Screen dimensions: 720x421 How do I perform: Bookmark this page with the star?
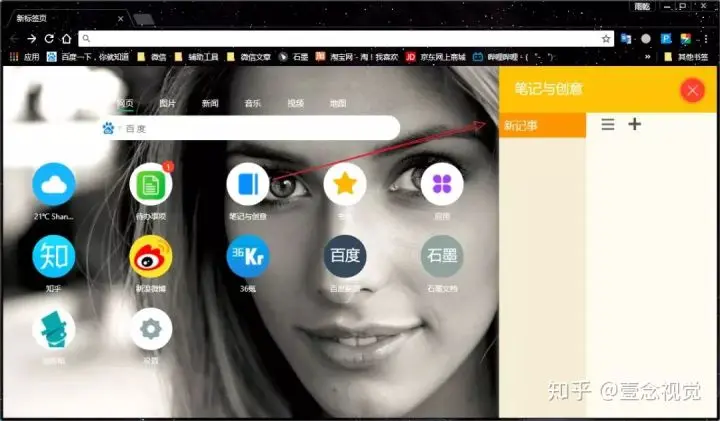pyautogui.click(x=606, y=39)
